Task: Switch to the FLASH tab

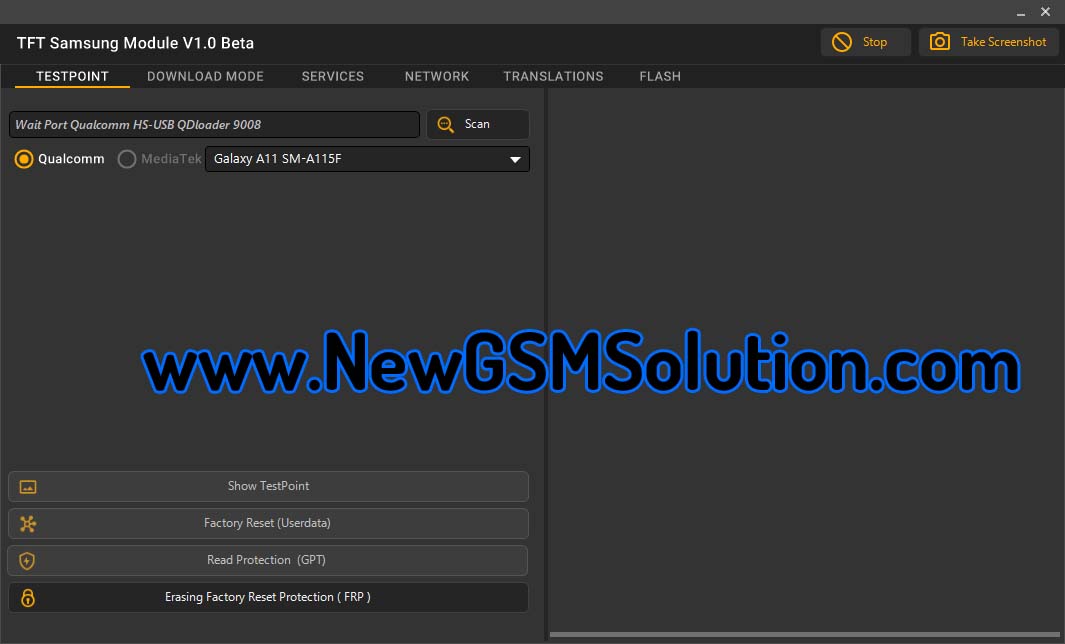Action: [660, 76]
